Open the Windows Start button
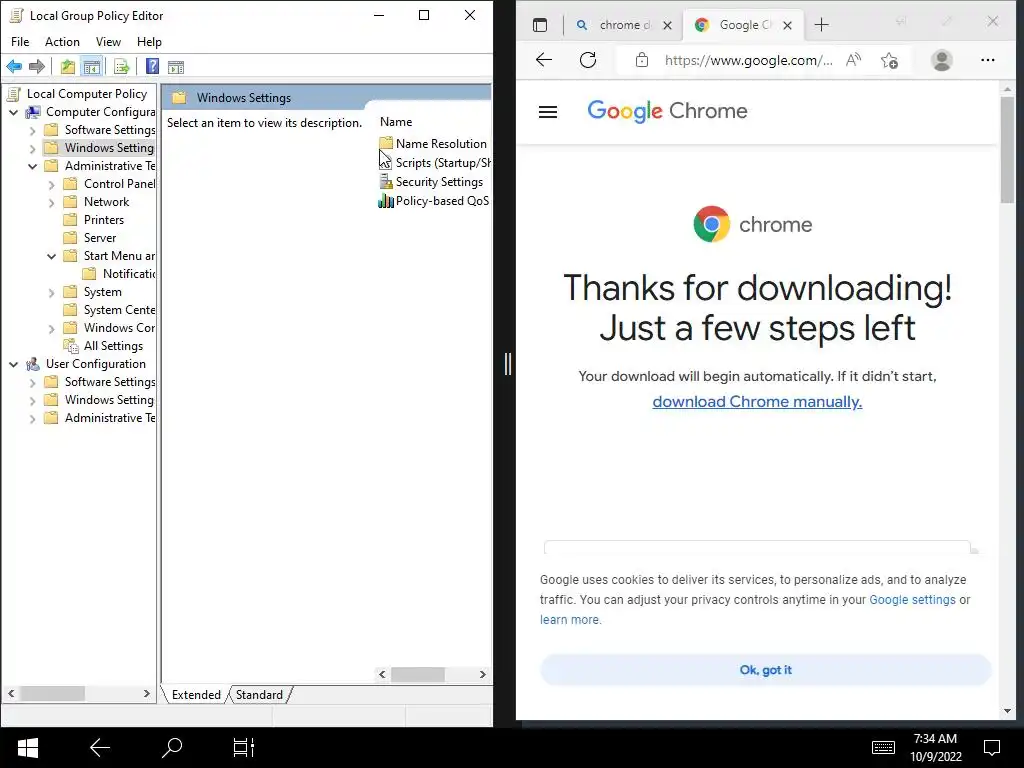Screen dimensions: 1024x768 28,748
